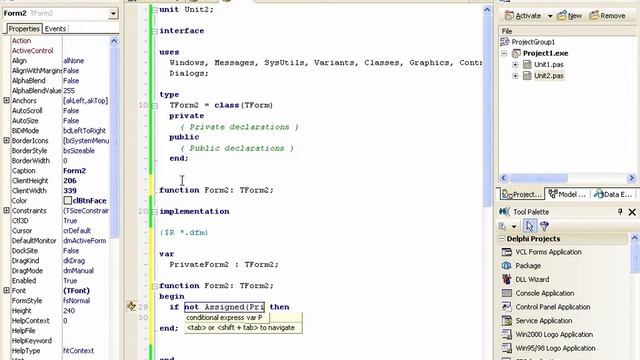Select Unit1.pas file in project tree
640x360 pixels.
coord(549,64)
